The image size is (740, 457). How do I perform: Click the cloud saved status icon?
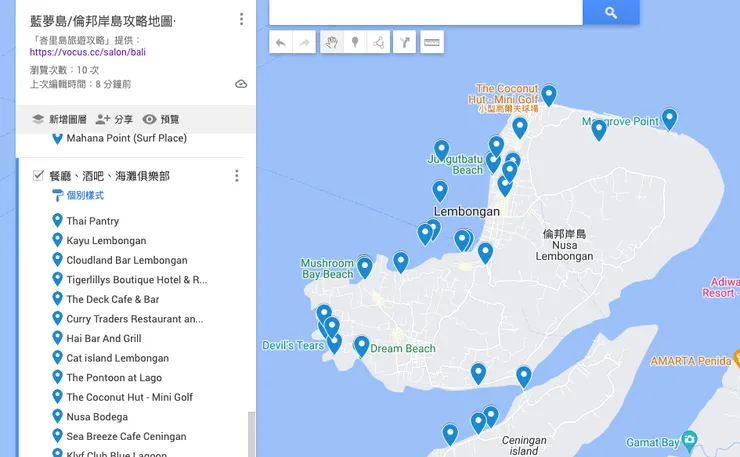241,84
